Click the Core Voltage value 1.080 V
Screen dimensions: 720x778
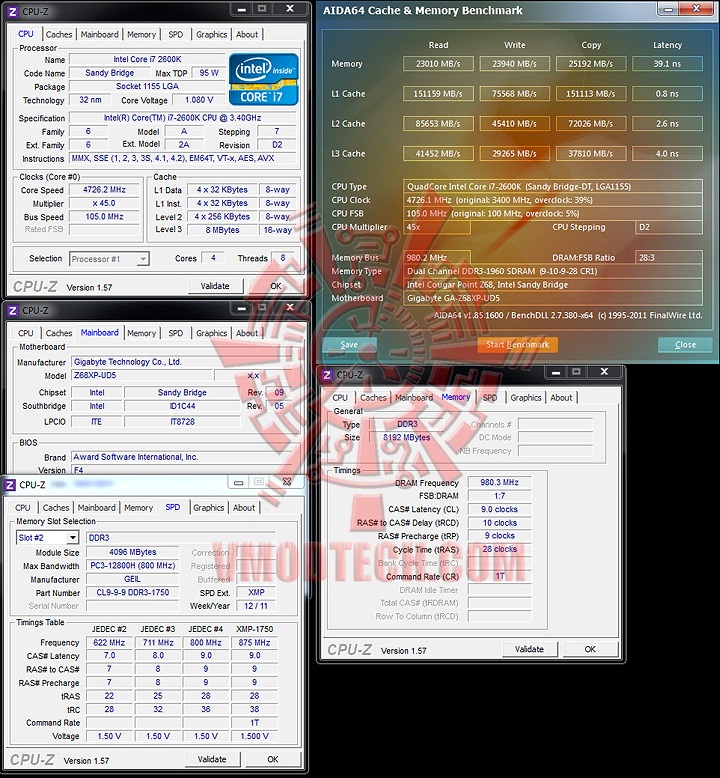(x=199, y=100)
